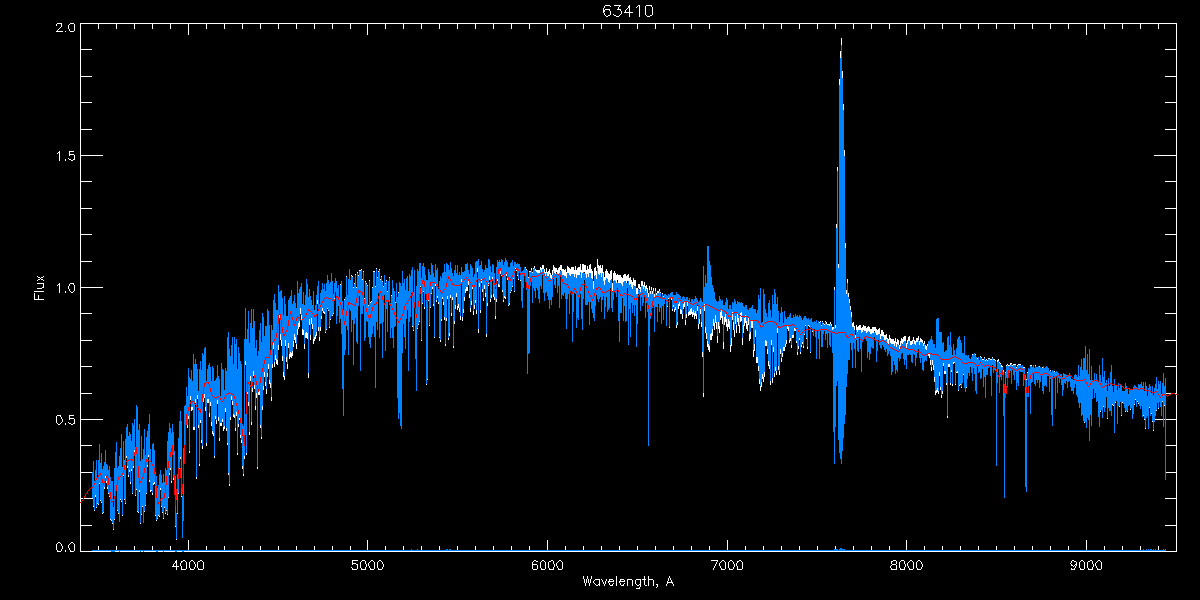This screenshot has height=600, width=1200.
Task: Click the 6000 wavelength tick label
Action: tap(547, 564)
